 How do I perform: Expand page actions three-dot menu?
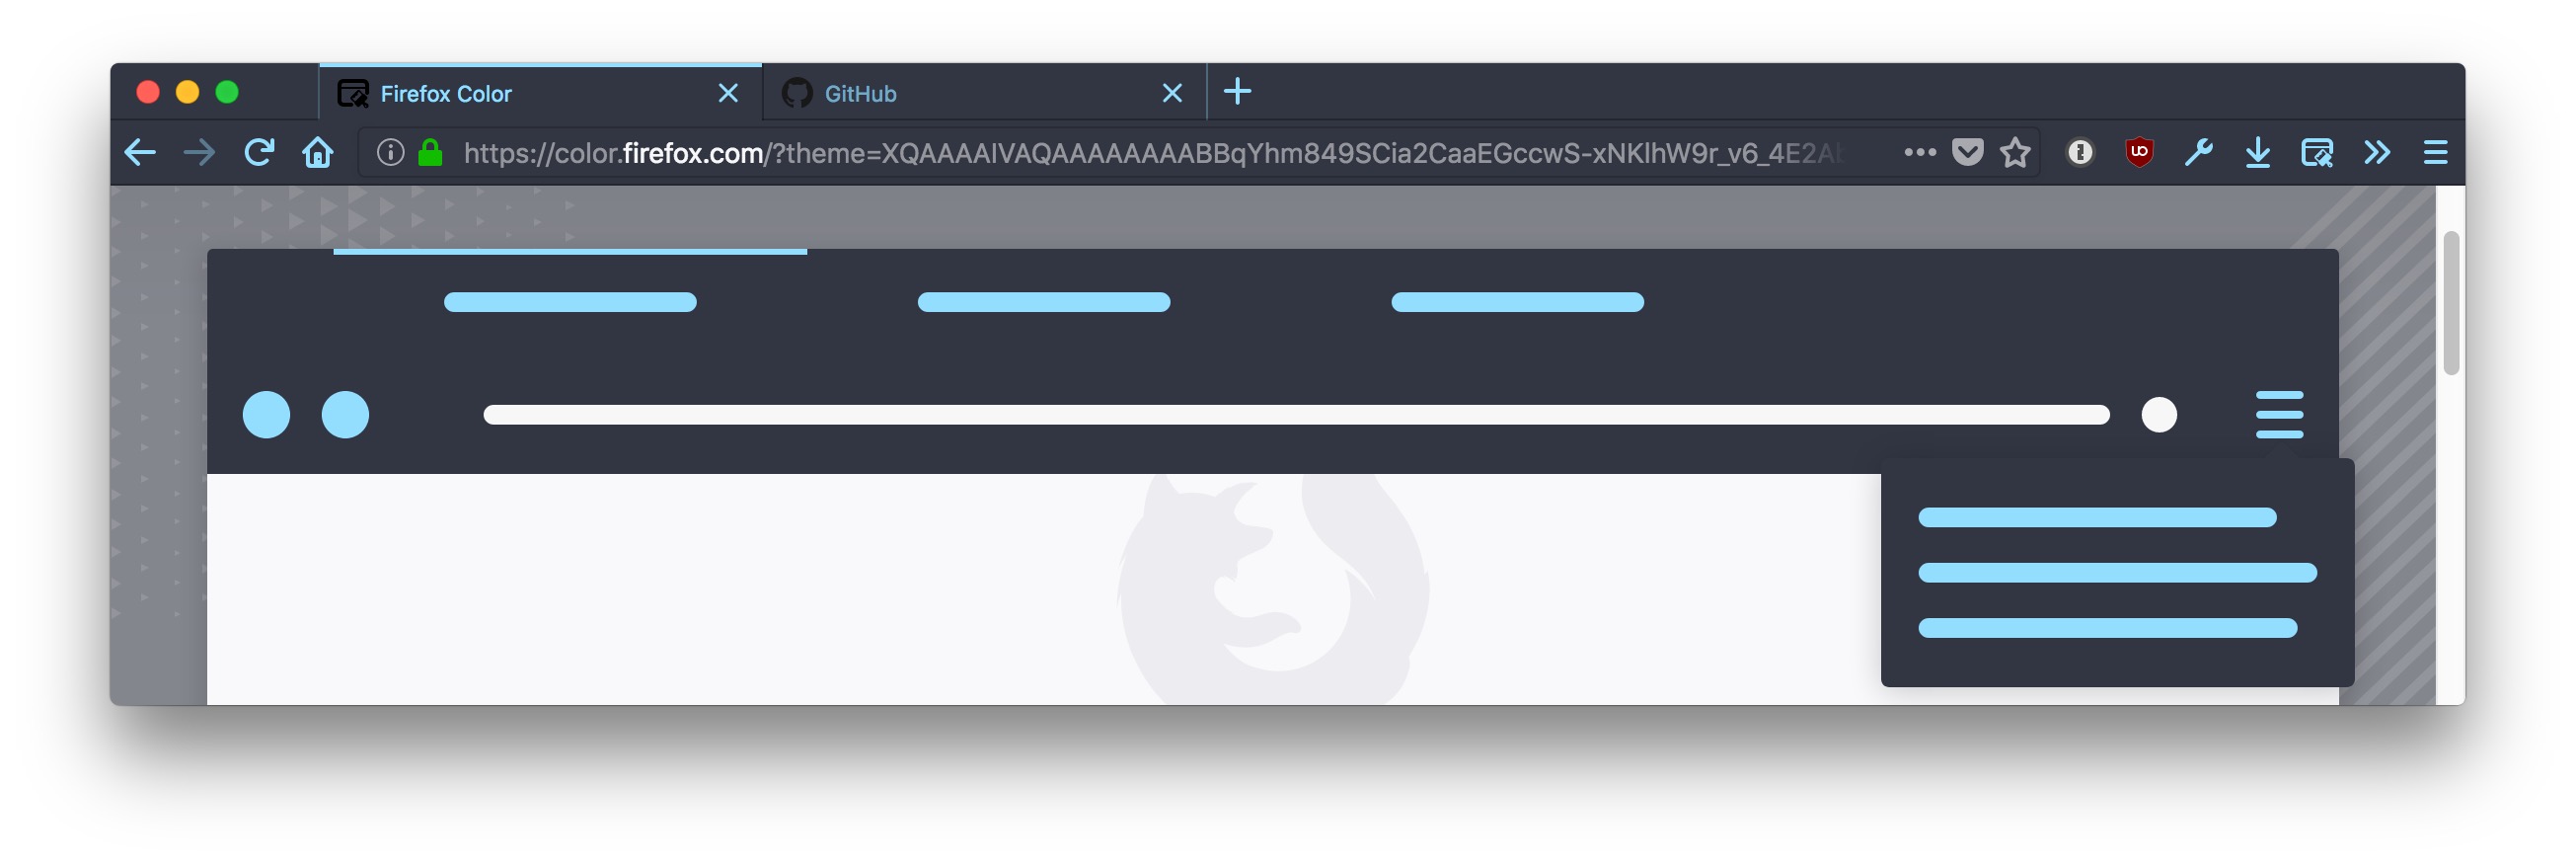click(1920, 152)
